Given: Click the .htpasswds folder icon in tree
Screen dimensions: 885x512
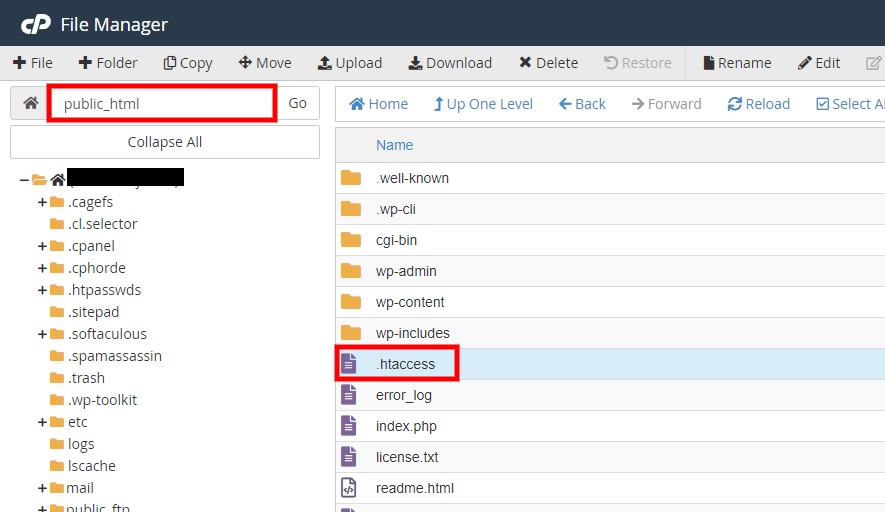Looking at the screenshot, I should click(x=57, y=290).
